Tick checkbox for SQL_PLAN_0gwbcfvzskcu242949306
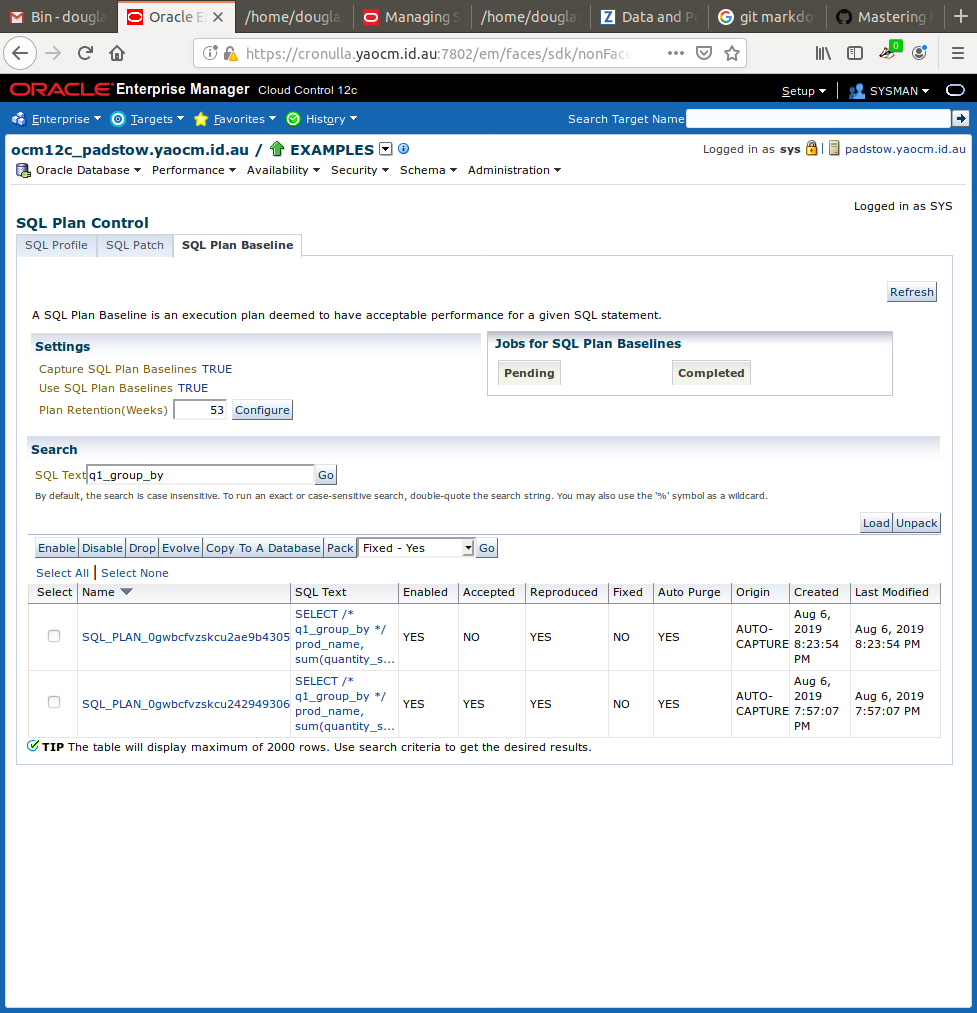Image resolution: width=977 pixels, height=1013 pixels. point(54,702)
